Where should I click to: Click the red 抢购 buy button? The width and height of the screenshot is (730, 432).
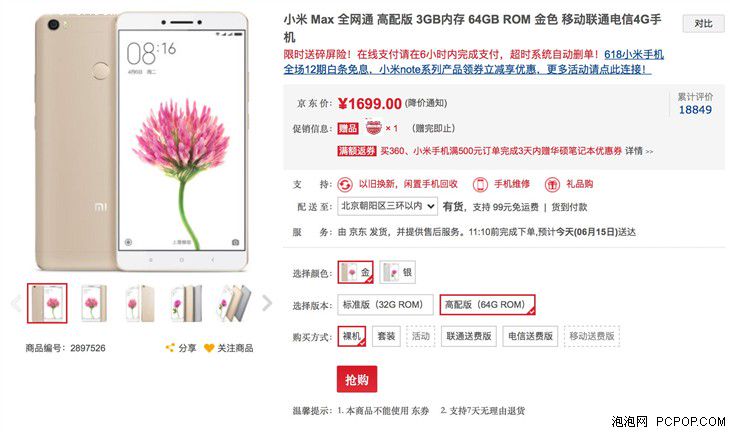[x=357, y=379]
